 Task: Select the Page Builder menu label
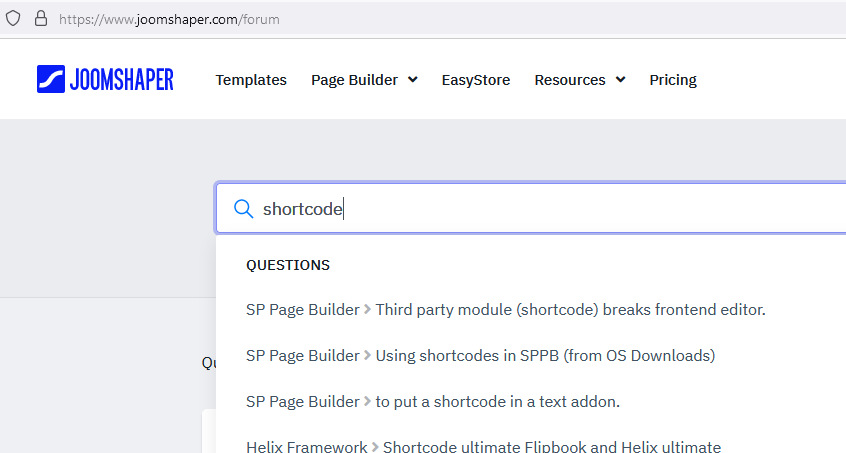pyautogui.click(x=354, y=80)
